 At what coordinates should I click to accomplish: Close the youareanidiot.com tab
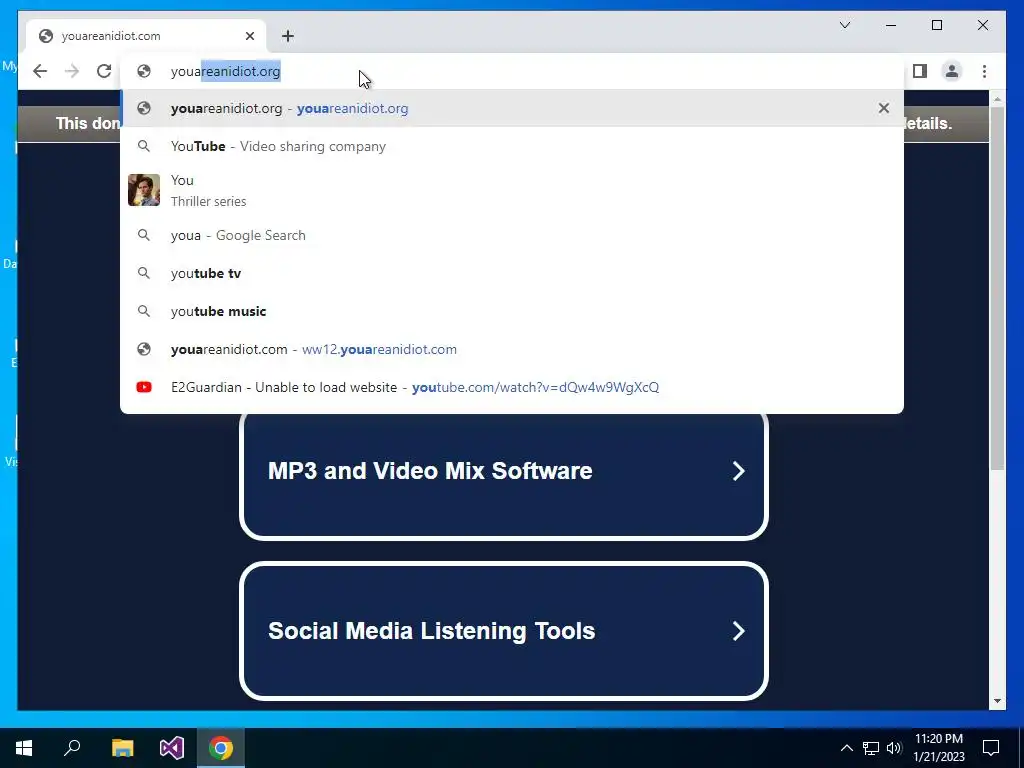[x=249, y=36]
